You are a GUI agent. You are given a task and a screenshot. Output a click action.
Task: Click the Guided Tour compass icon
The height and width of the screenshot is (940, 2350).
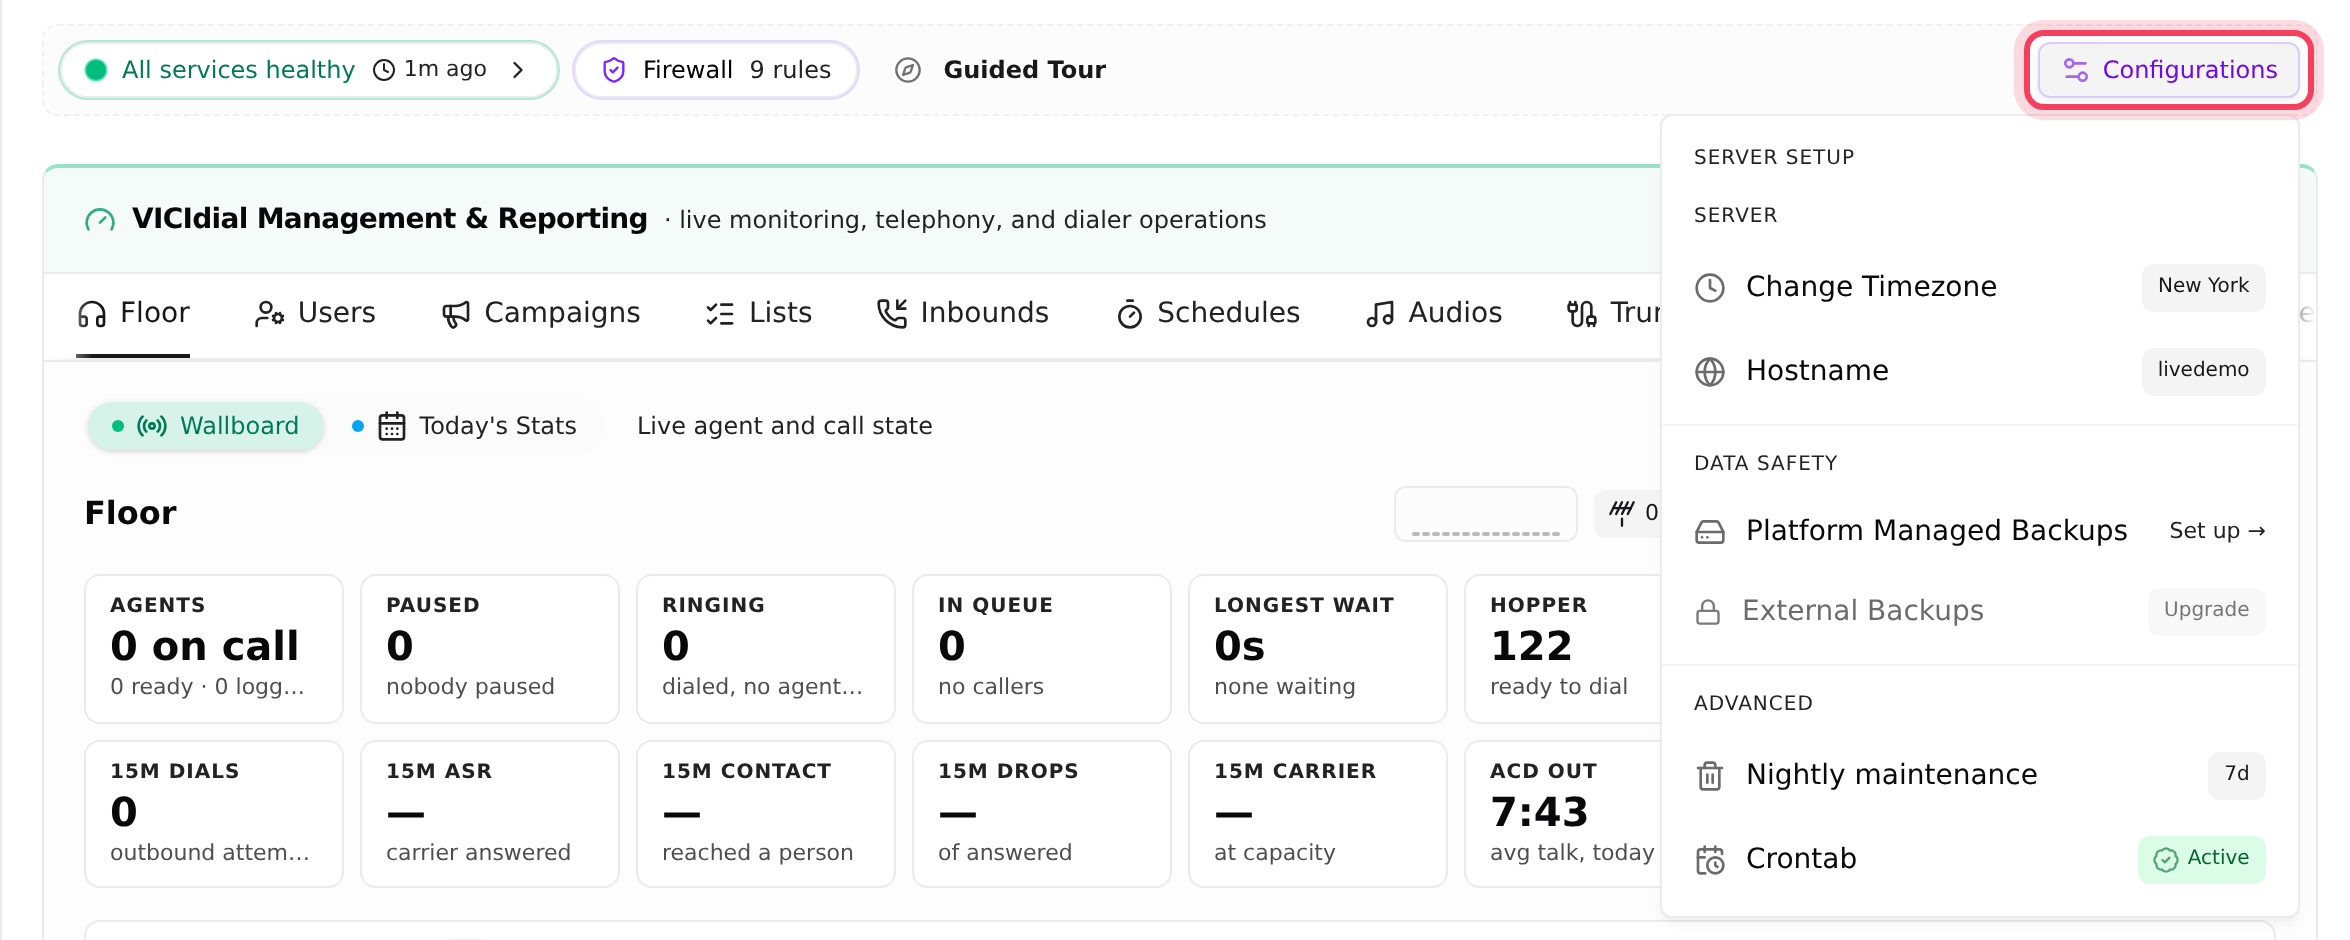(908, 70)
